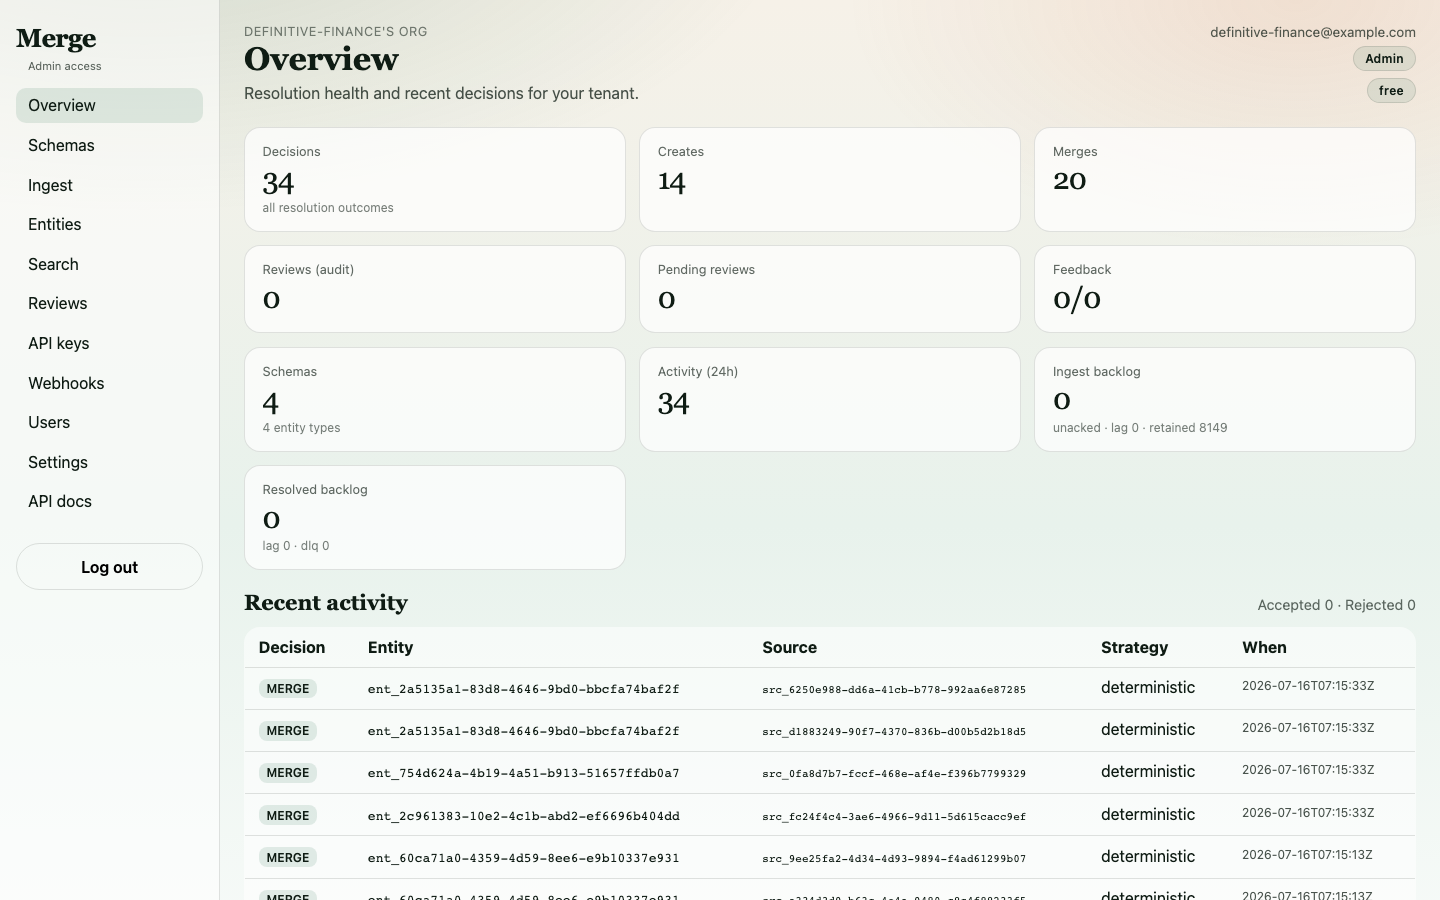Screen dimensions: 1440x900
Task: Click deterministic strategy in src_6250e988 row
Action: tap(1148, 688)
